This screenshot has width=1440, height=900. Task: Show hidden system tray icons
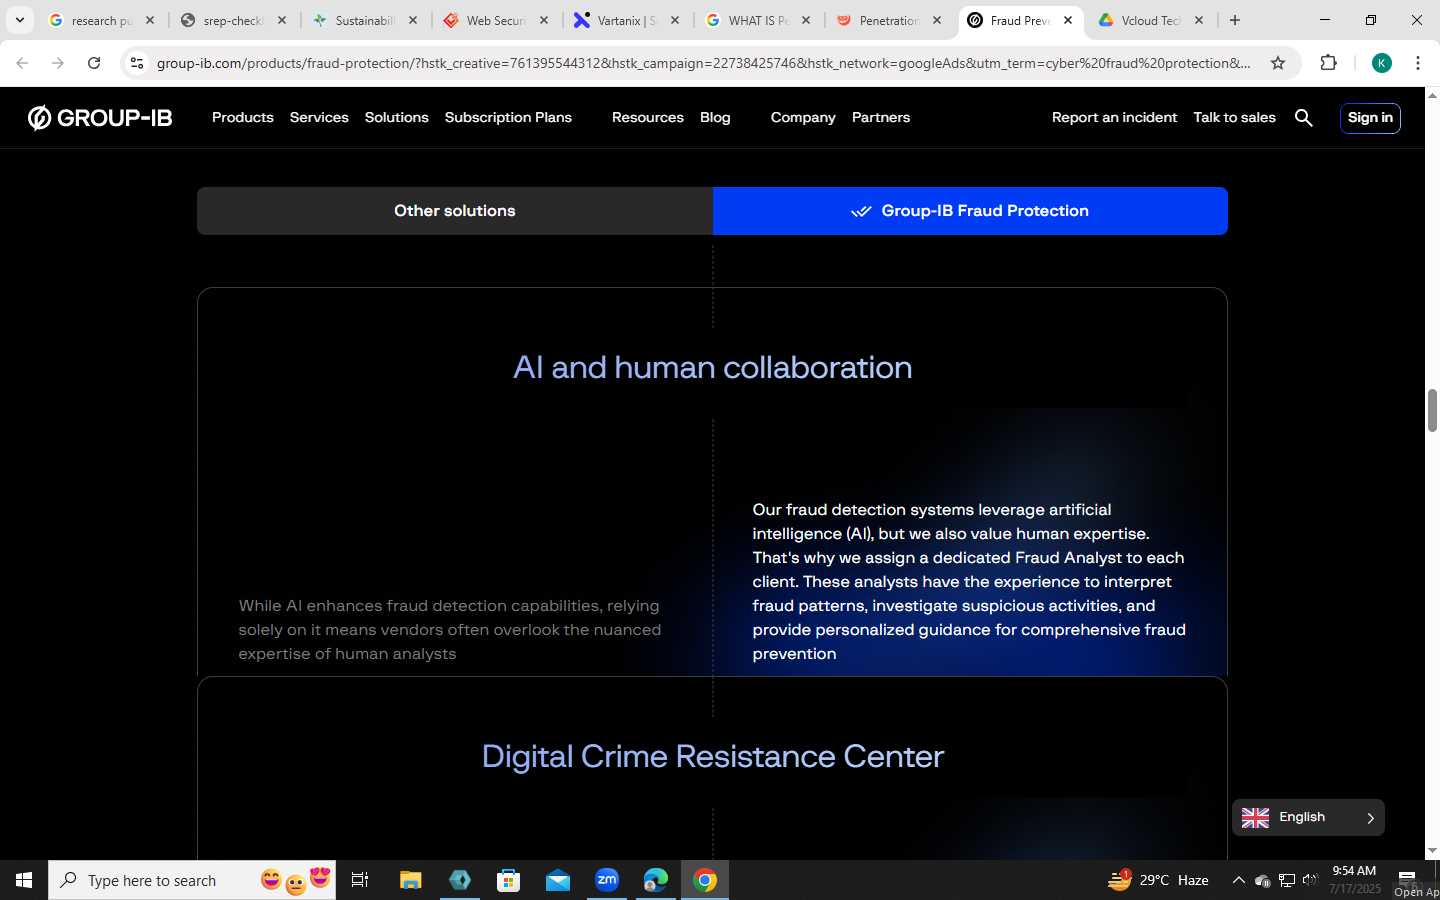point(1238,880)
